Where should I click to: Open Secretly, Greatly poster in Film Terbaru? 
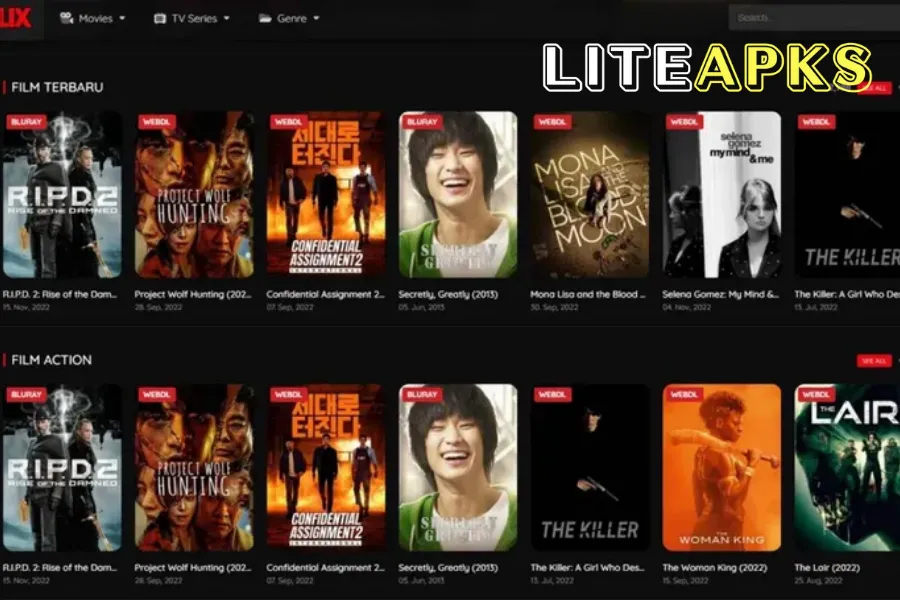click(458, 195)
